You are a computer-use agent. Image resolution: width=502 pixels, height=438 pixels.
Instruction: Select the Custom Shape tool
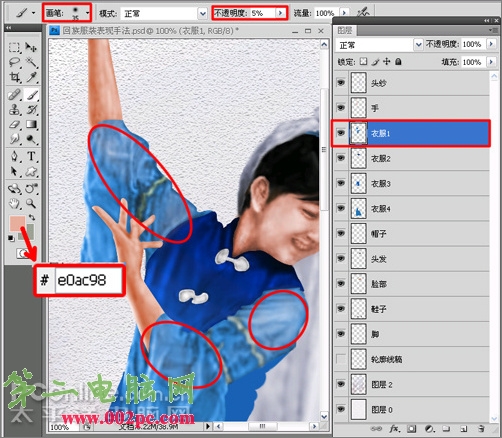click(31, 171)
